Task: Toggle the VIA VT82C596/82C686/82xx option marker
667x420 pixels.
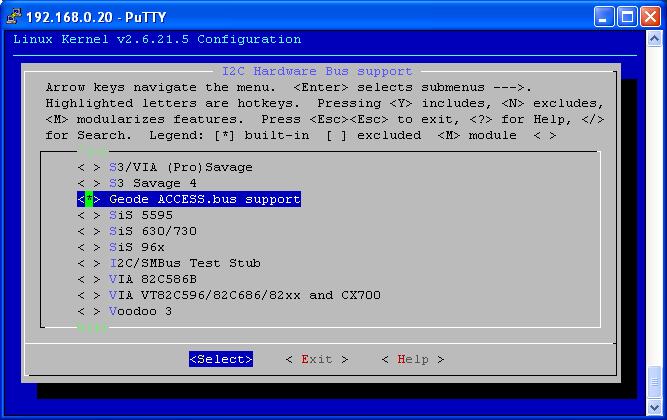Action: point(89,295)
